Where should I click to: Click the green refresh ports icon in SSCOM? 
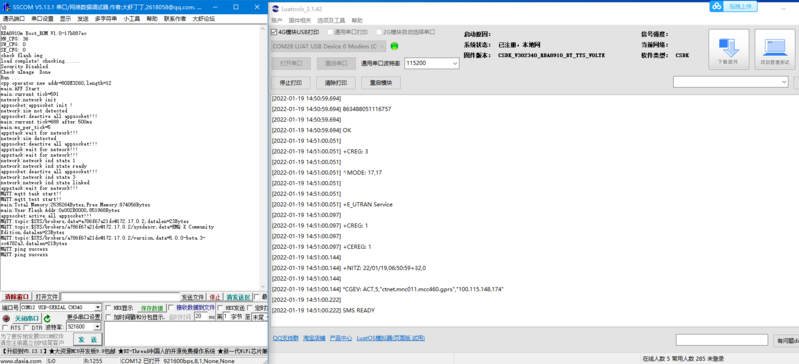pos(47,318)
